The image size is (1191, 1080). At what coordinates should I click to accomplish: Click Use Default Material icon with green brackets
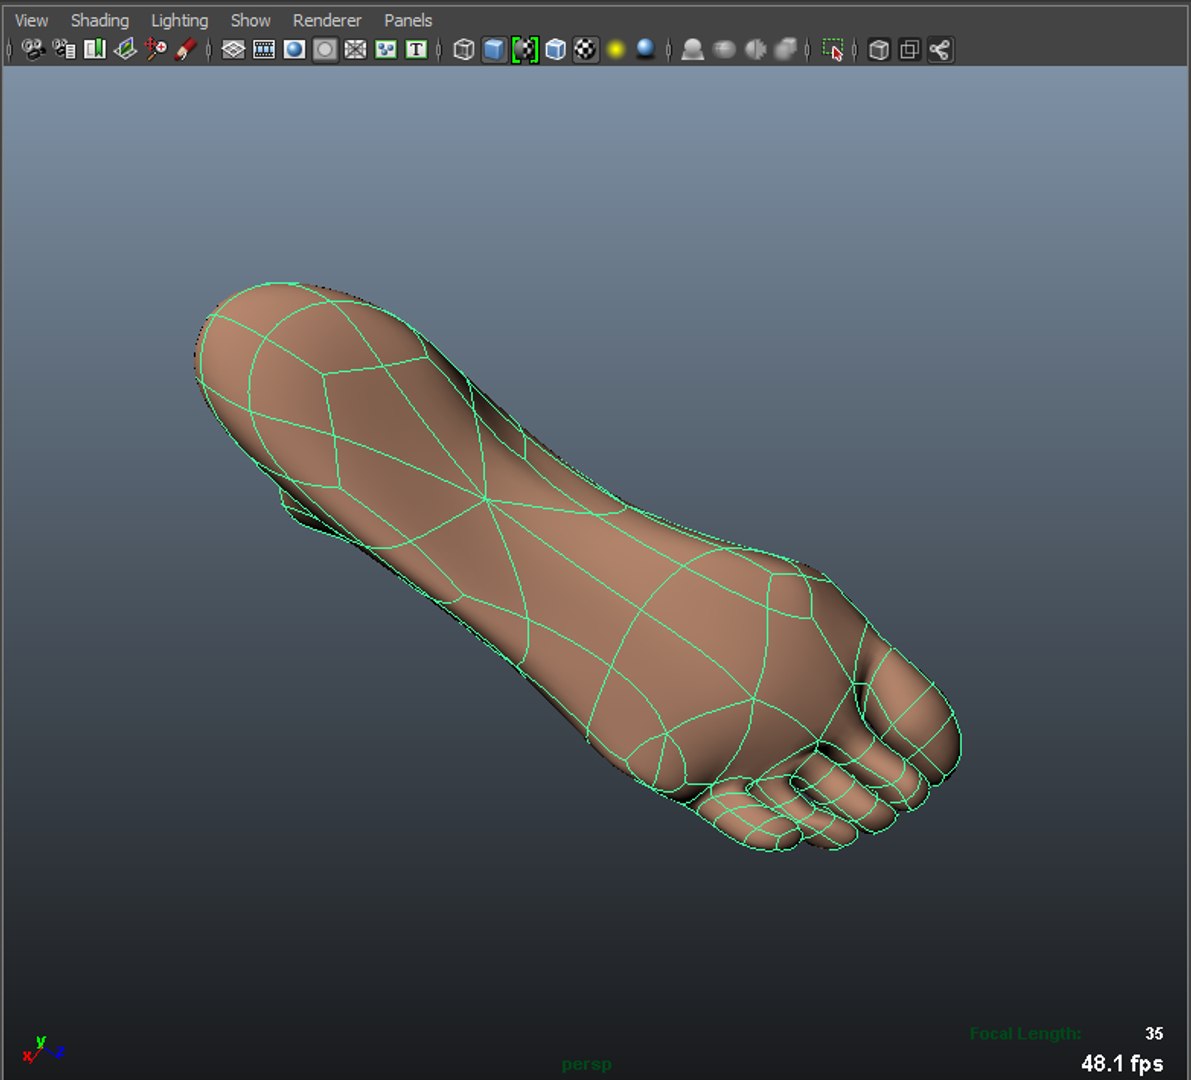(x=525, y=50)
